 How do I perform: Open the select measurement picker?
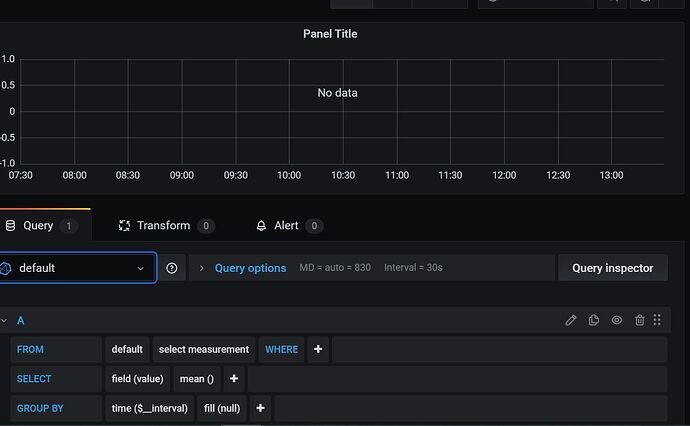tap(203, 349)
